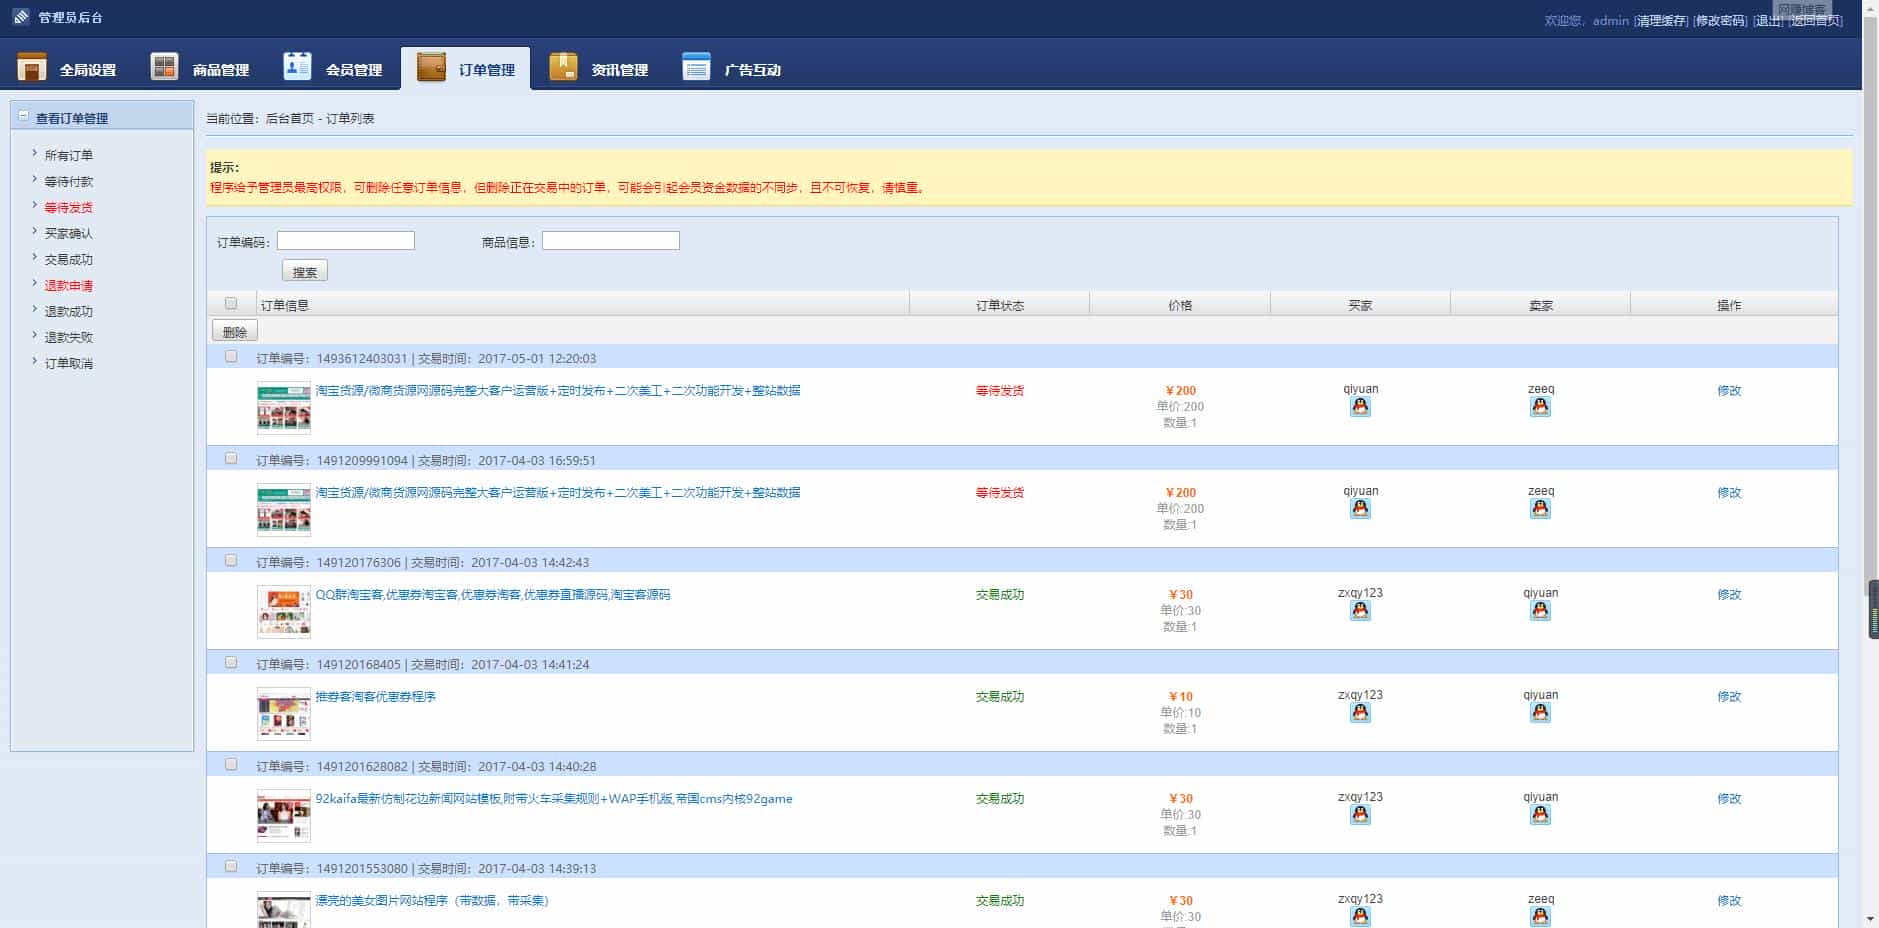Open 会员管理 via its member card icon

click(297, 66)
